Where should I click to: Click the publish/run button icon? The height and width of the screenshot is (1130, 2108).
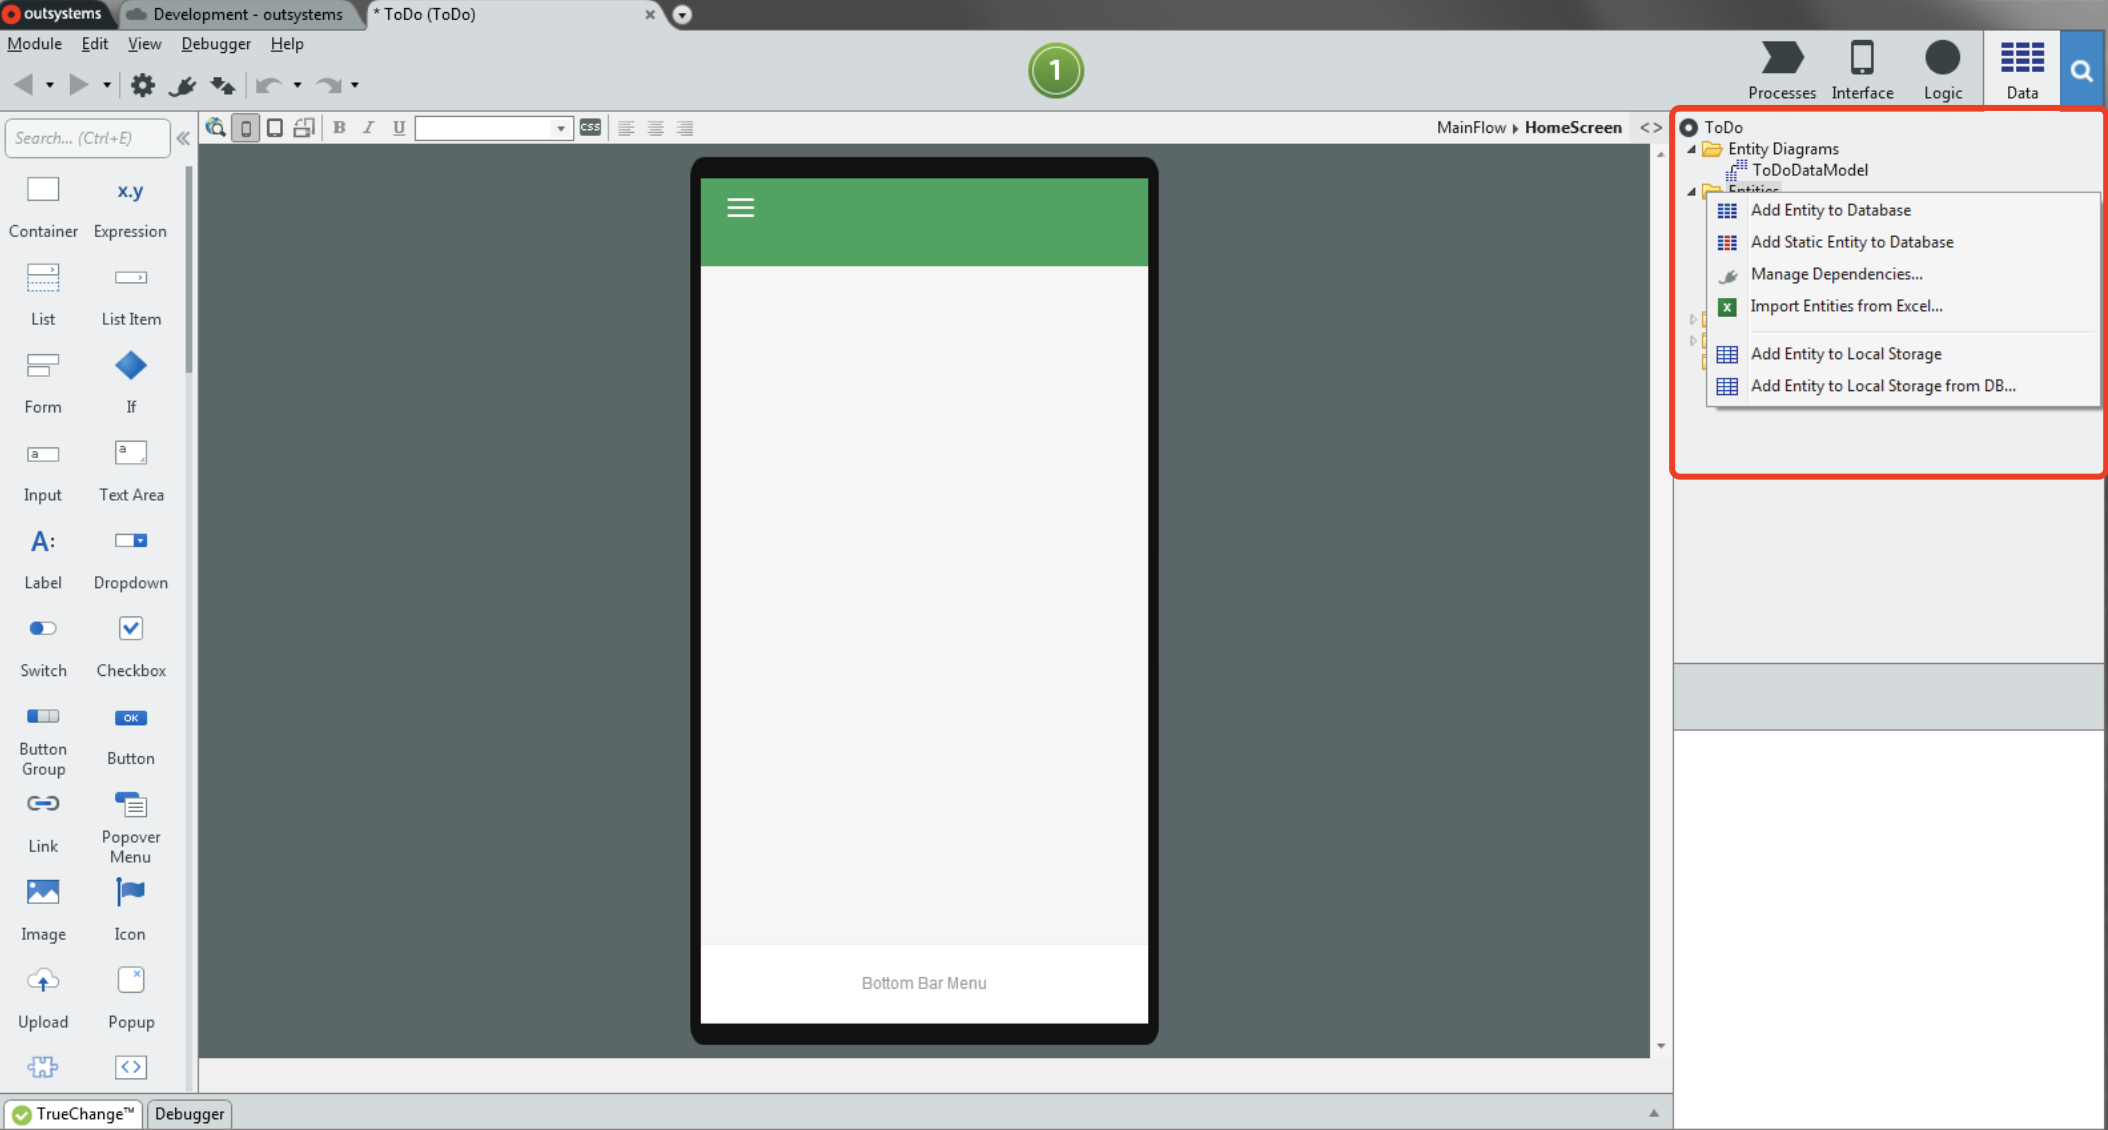1057,71
